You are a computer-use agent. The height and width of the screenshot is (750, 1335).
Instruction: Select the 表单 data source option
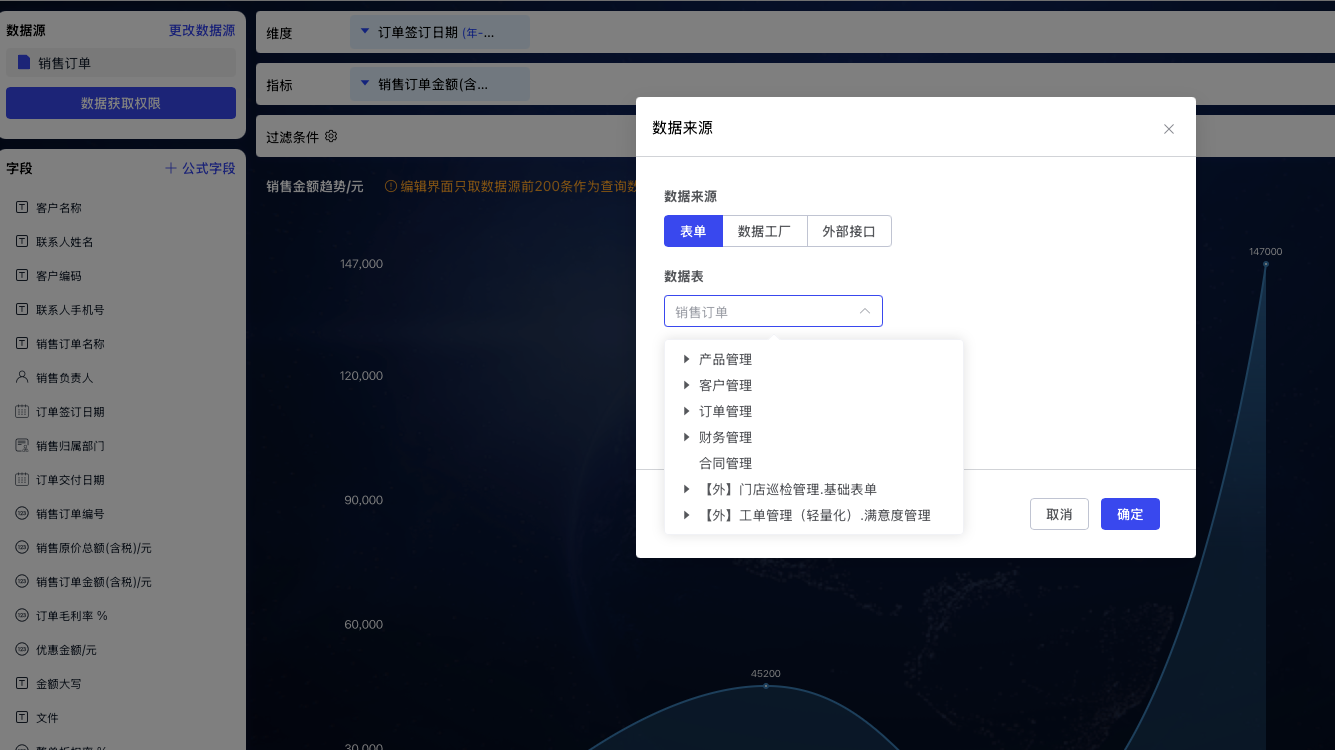[693, 231]
